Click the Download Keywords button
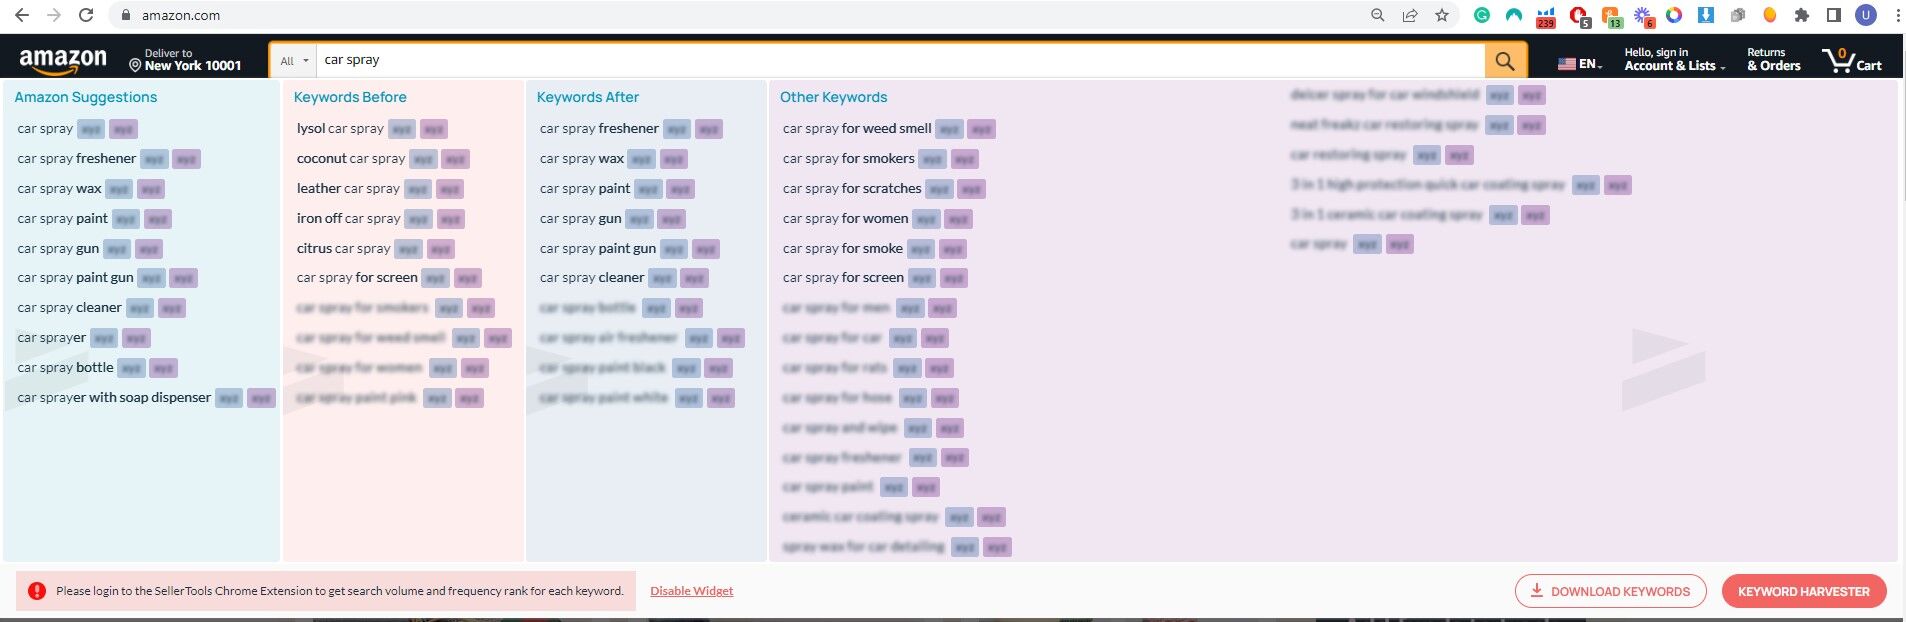Image resolution: width=1906 pixels, height=622 pixels. (1610, 591)
